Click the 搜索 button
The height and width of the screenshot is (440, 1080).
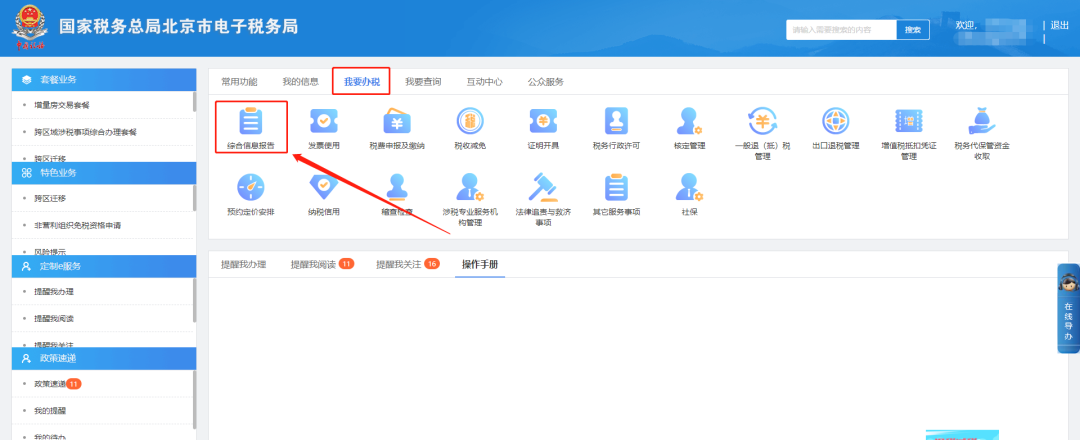click(x=913, y=30)
